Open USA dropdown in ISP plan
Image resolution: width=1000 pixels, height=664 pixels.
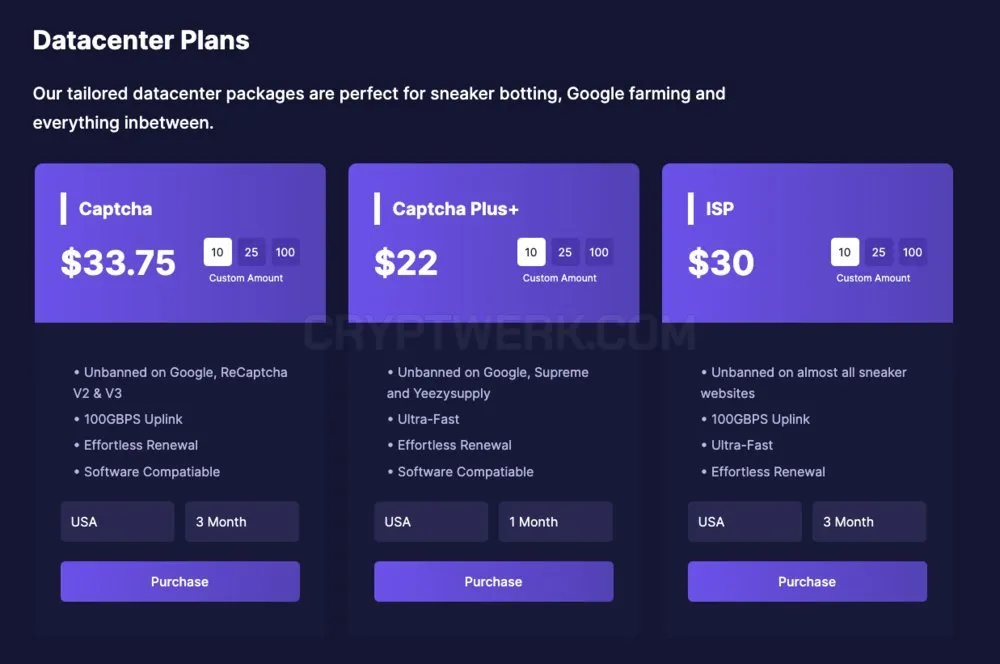tap(745, 522)
